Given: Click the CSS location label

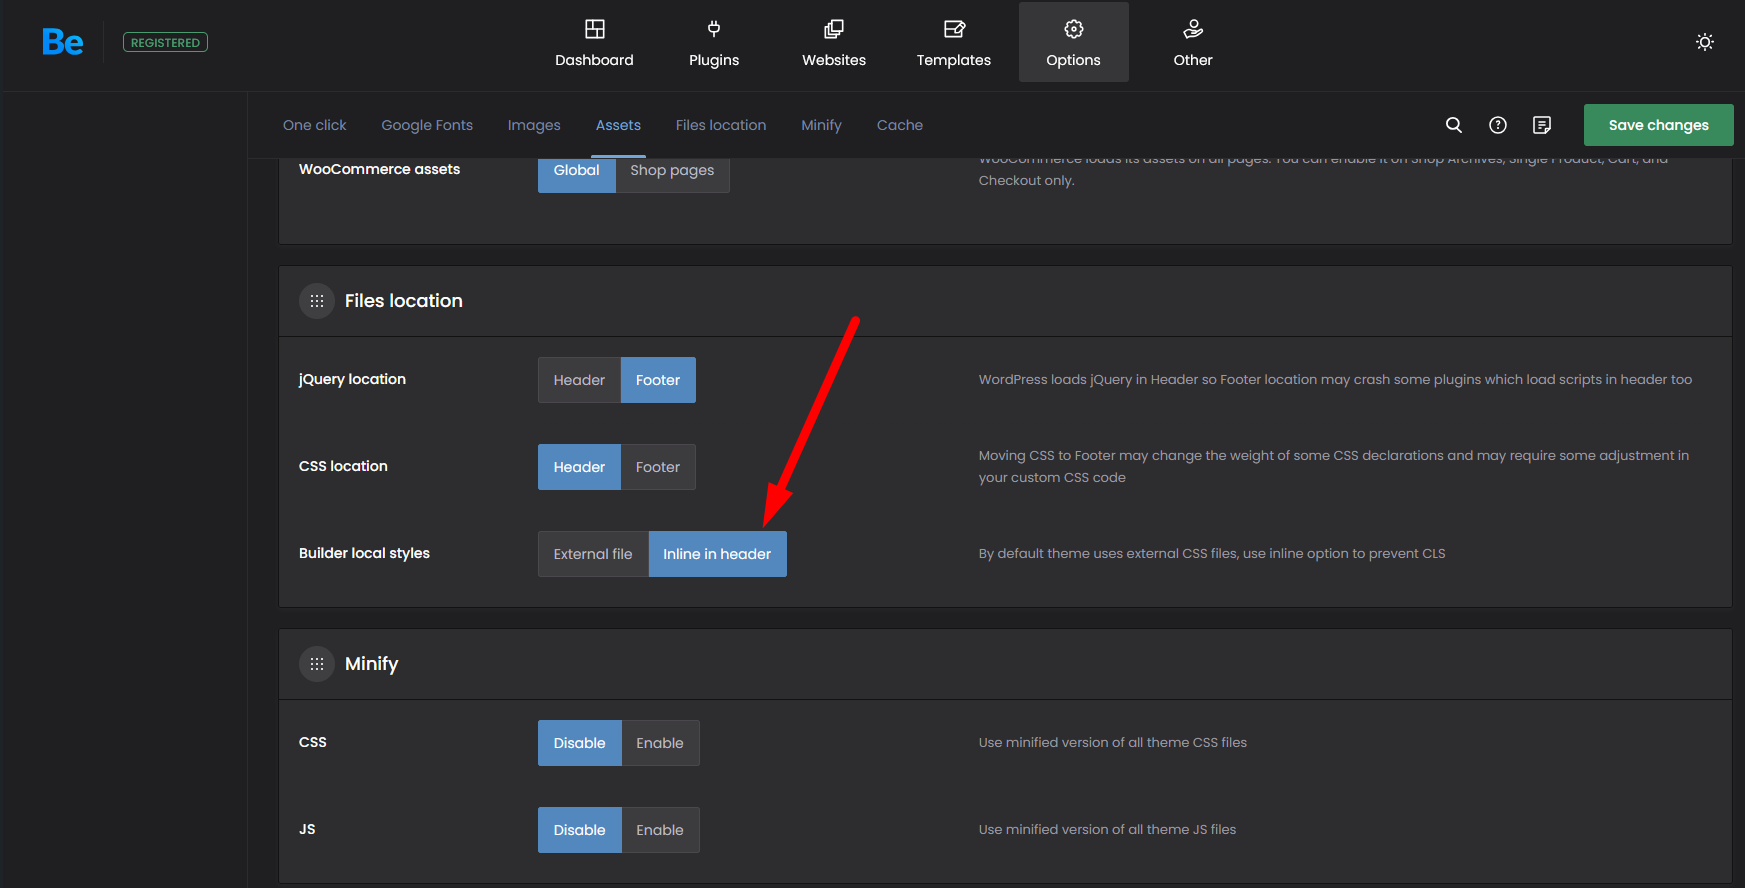Looking at the screenshot, I should click(x=343, y=466).
